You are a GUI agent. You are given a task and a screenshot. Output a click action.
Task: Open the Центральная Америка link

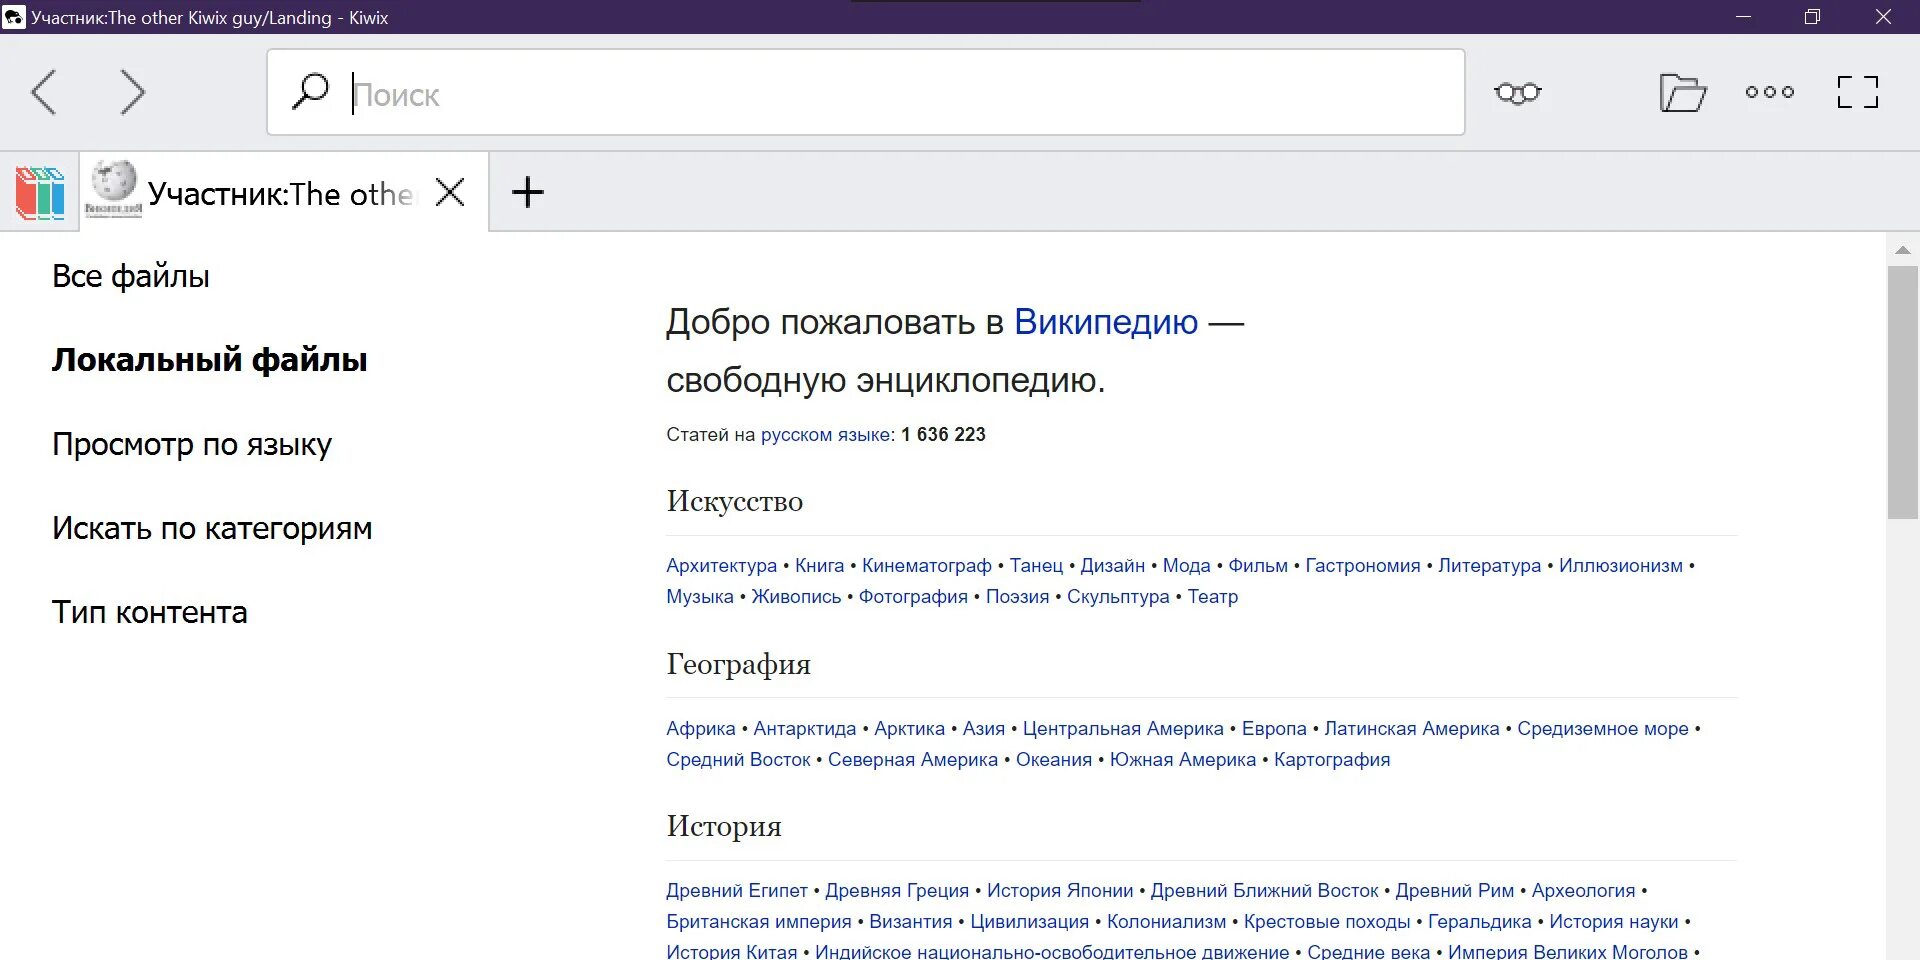[x=1123, y=729]
